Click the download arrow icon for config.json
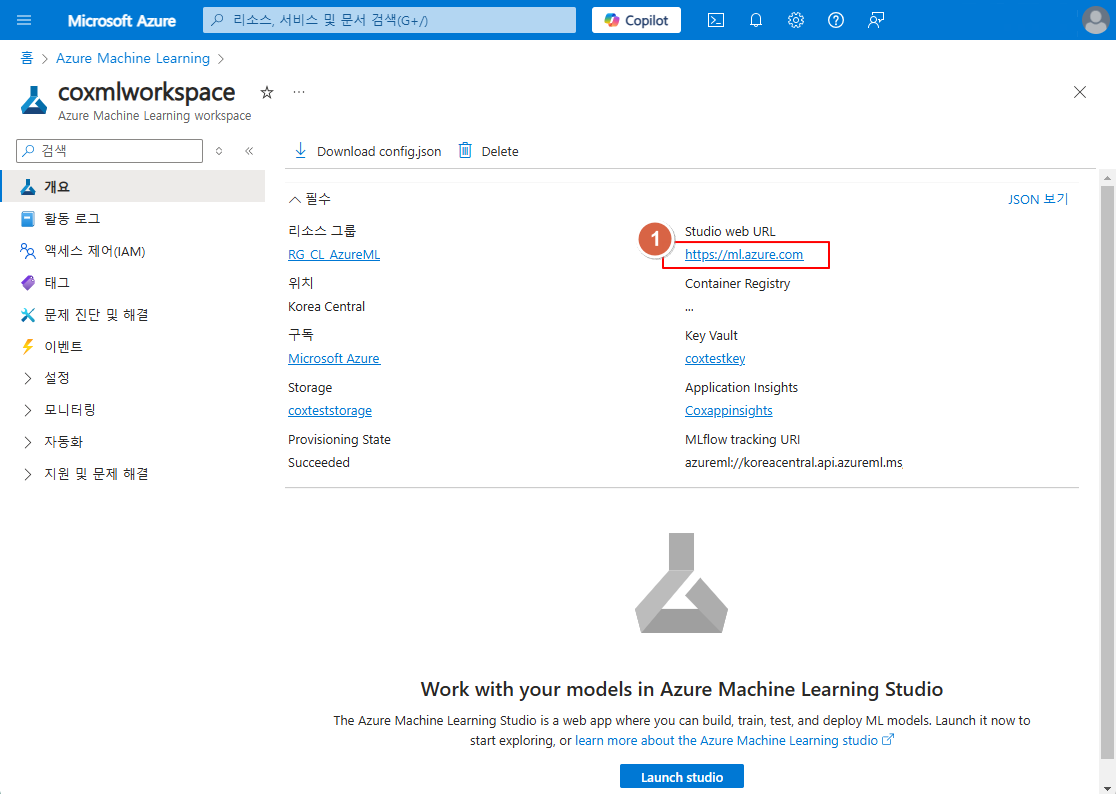The image size is (1116, 794). point(300,151)
